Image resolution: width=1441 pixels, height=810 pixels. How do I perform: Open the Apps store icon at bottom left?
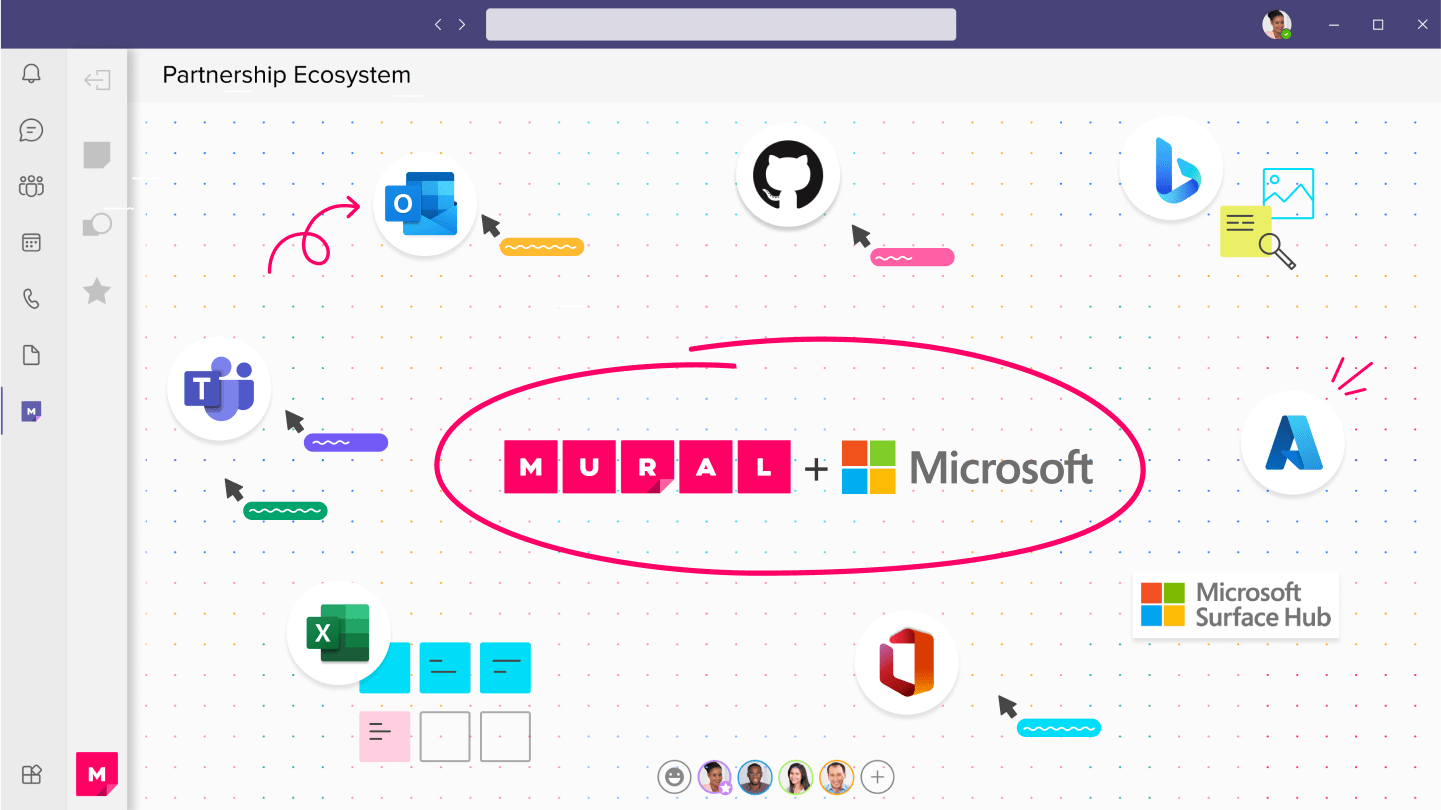[x=31, y=775]
